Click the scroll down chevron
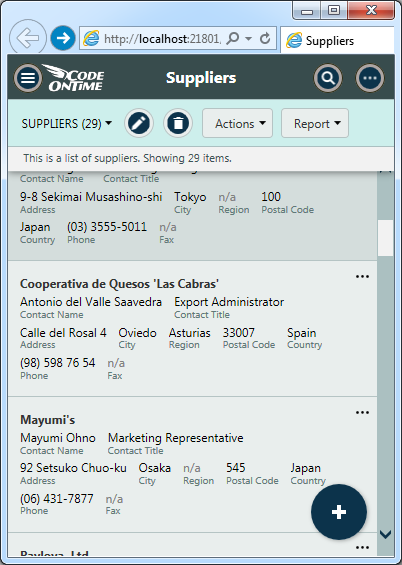 (385, 534)
